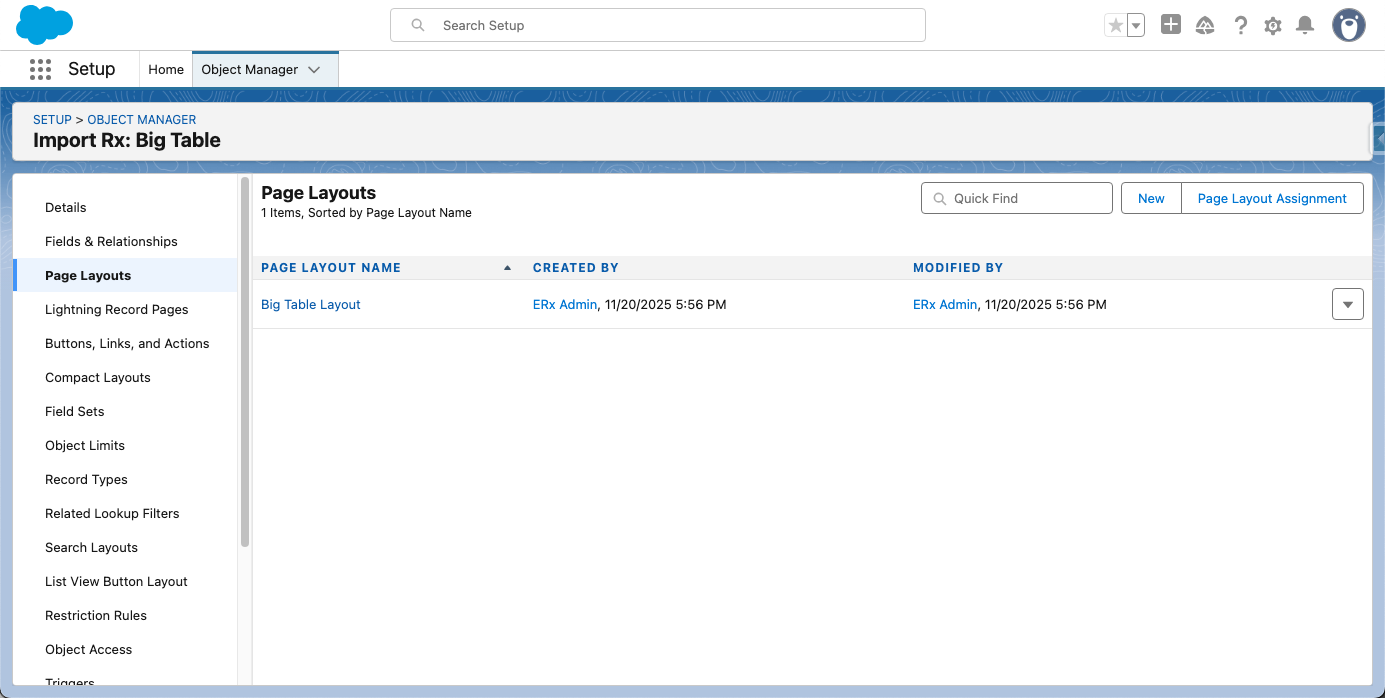Click the Salesforce cloud logo
The height and width of the screenshot is (698, 1385).
coord(45,25)
